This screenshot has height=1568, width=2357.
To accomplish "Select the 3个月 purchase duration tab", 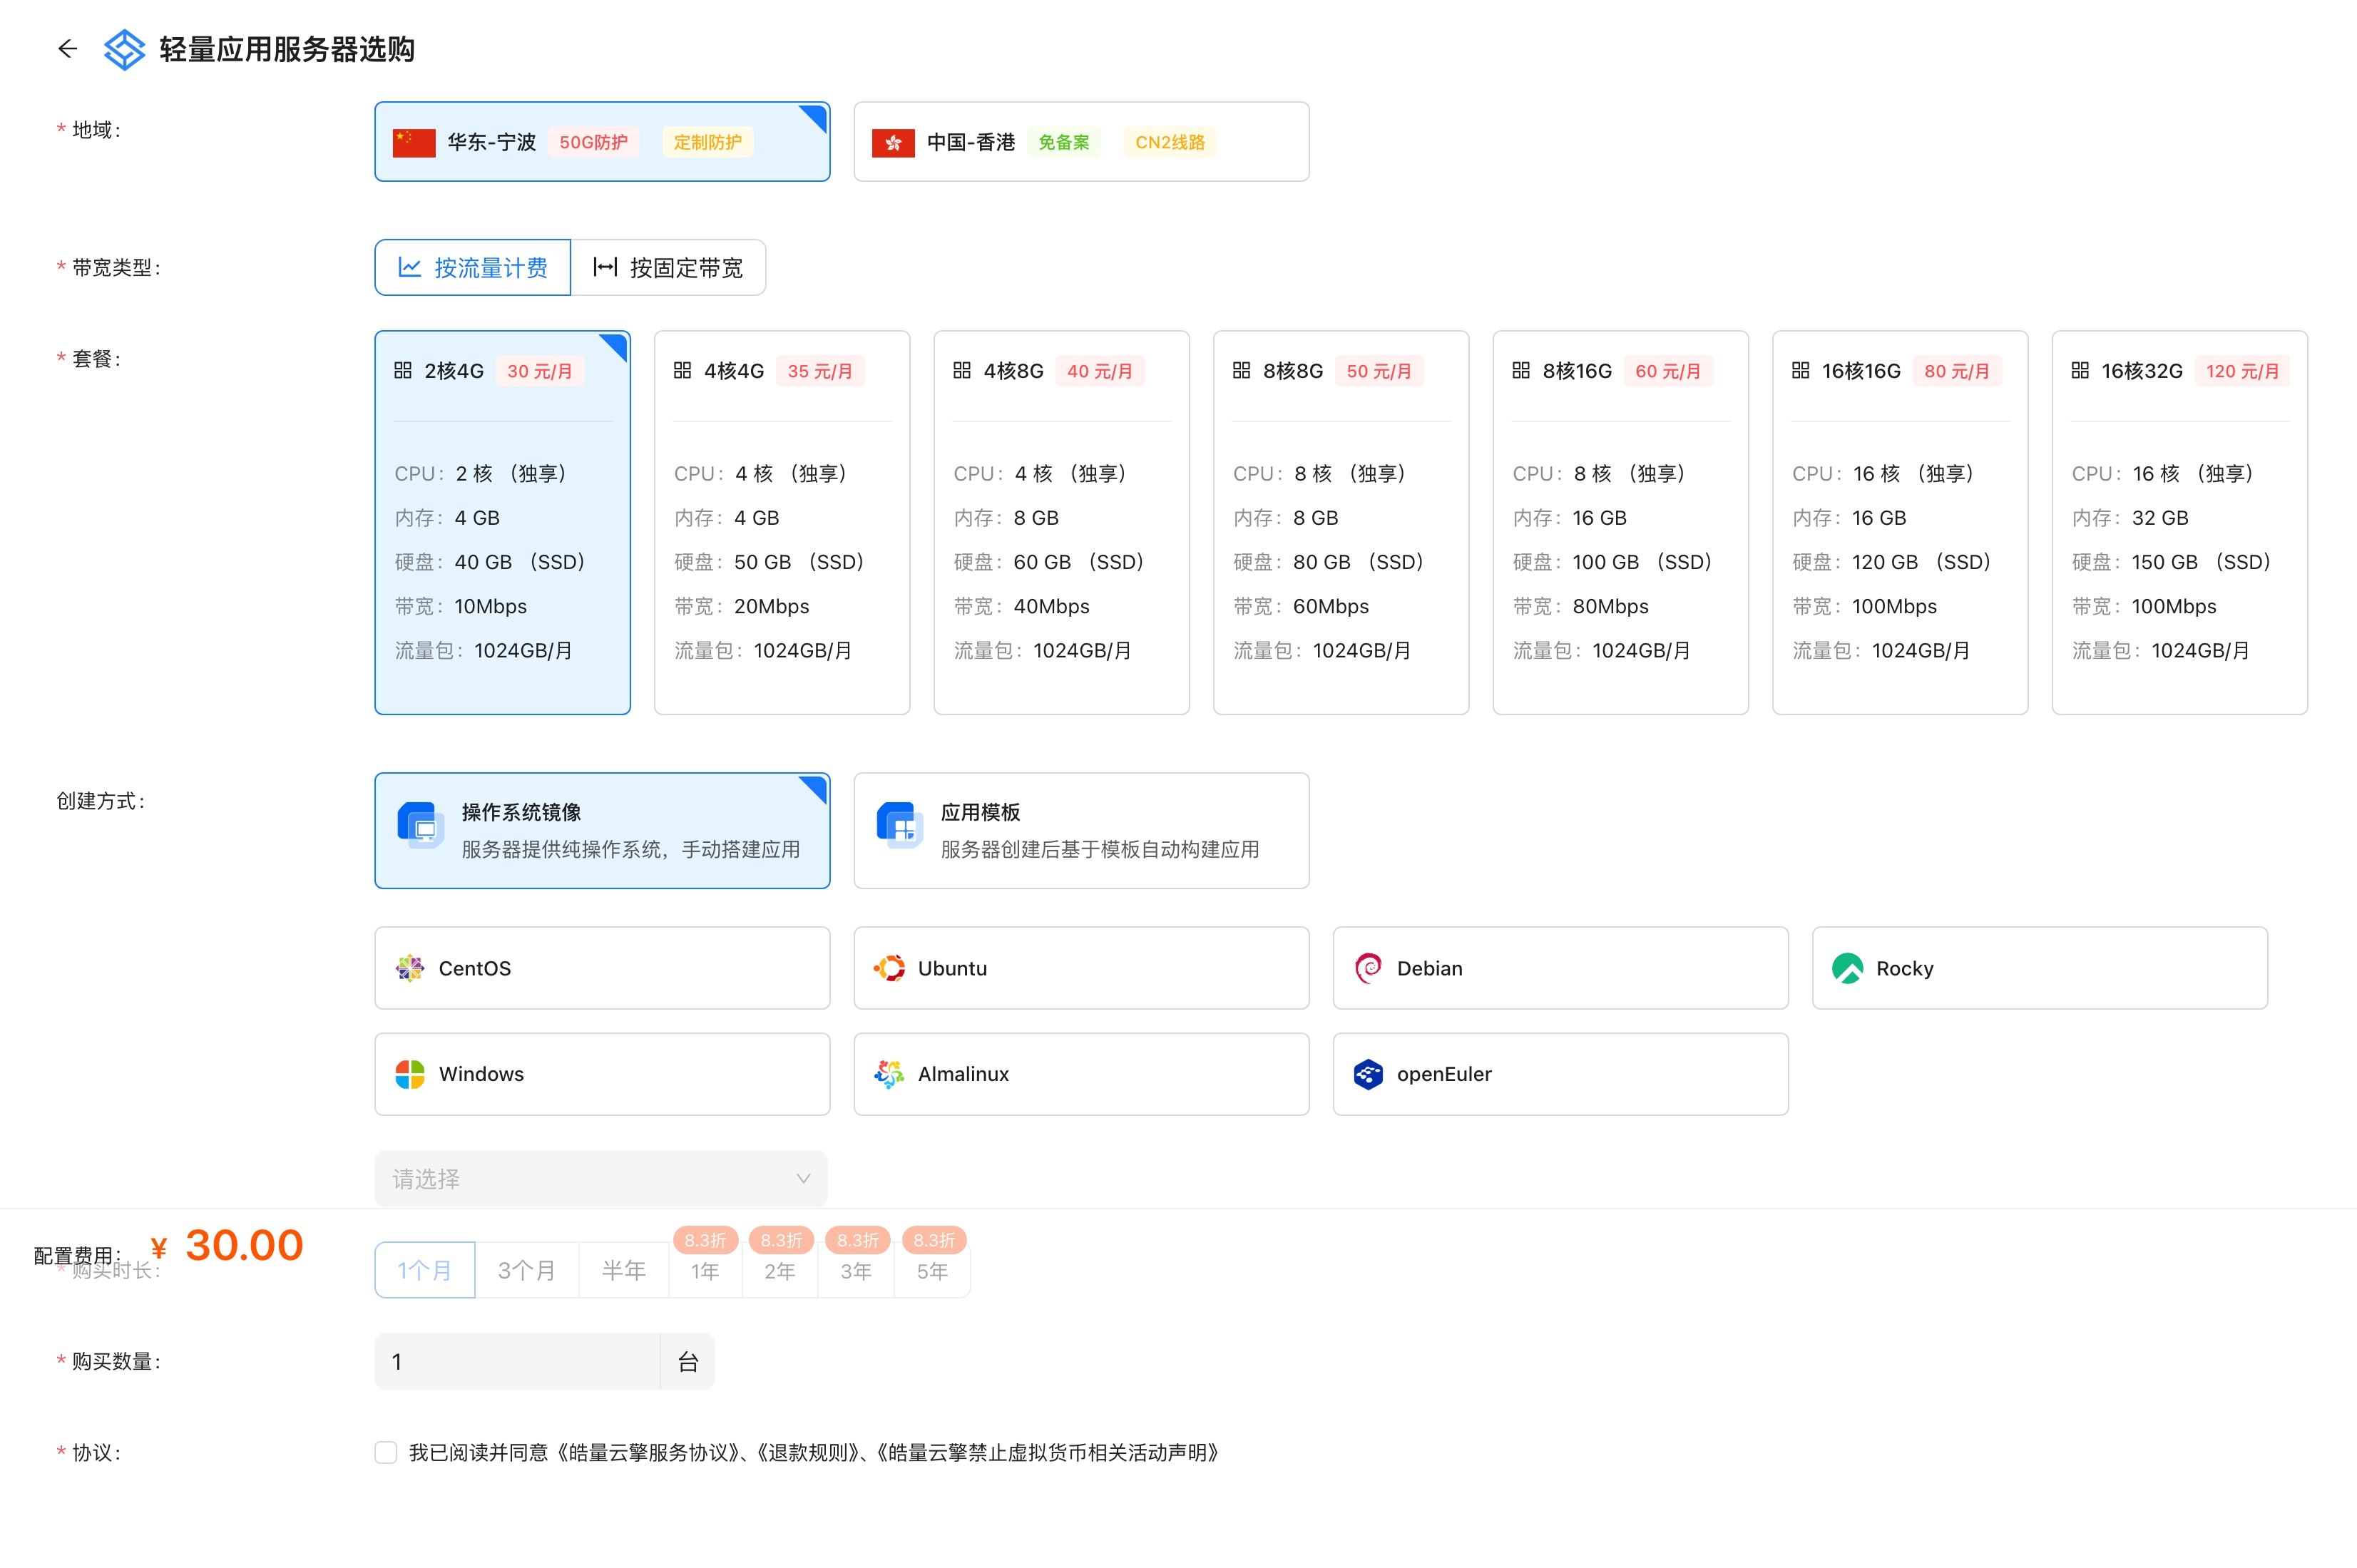I will 526,1270.
